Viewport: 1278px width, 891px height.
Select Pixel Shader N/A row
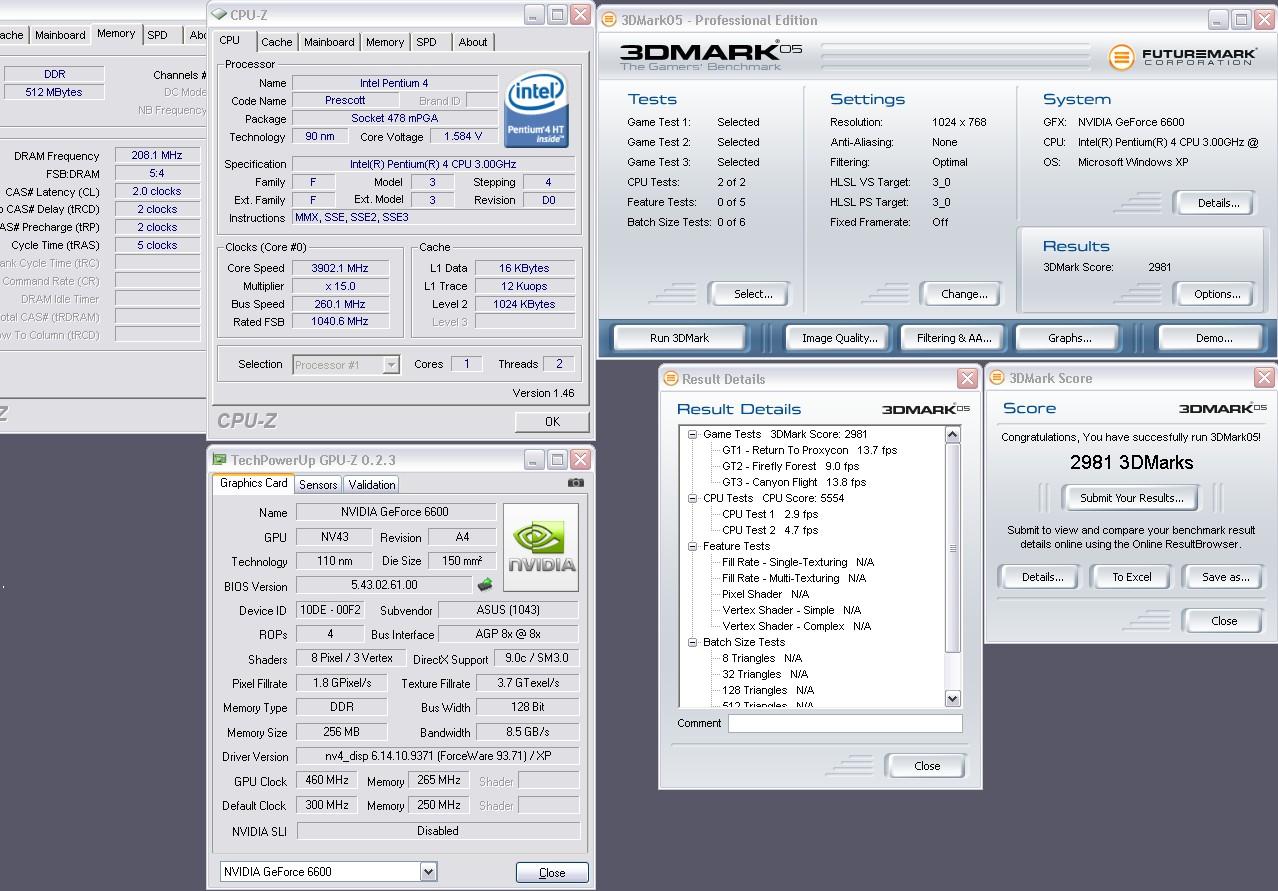coord(765,594)
